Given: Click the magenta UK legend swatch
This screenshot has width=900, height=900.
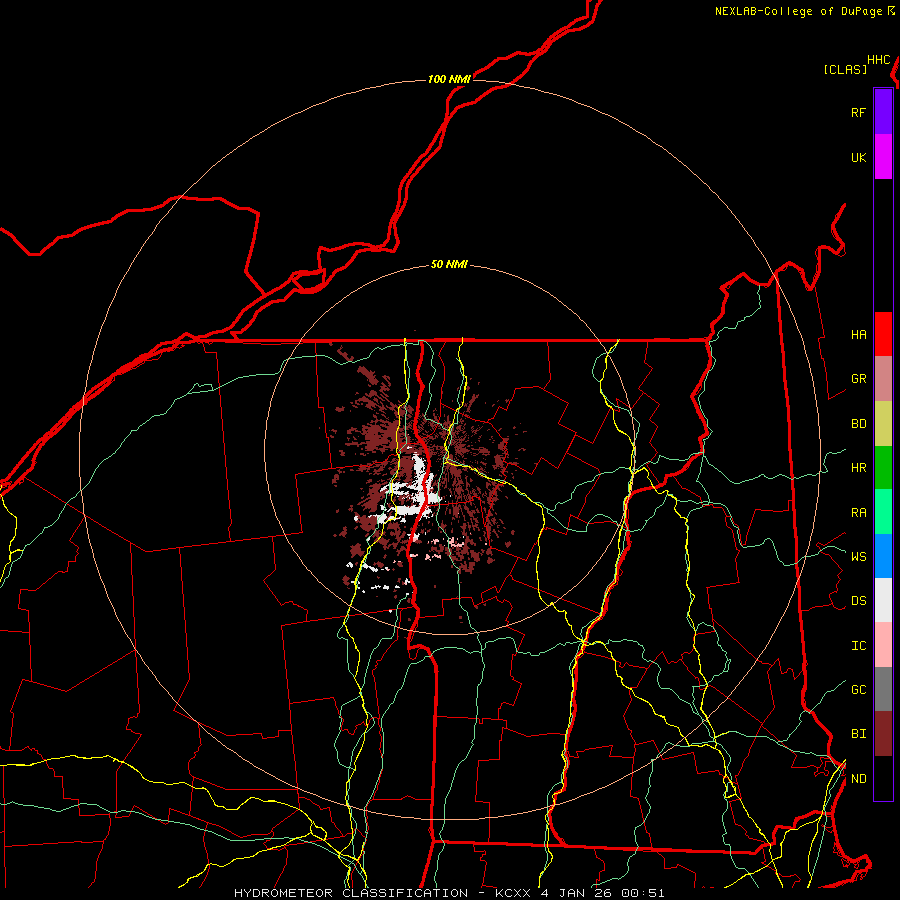Looking at the screenshot, I should click(x=883, y=157).
